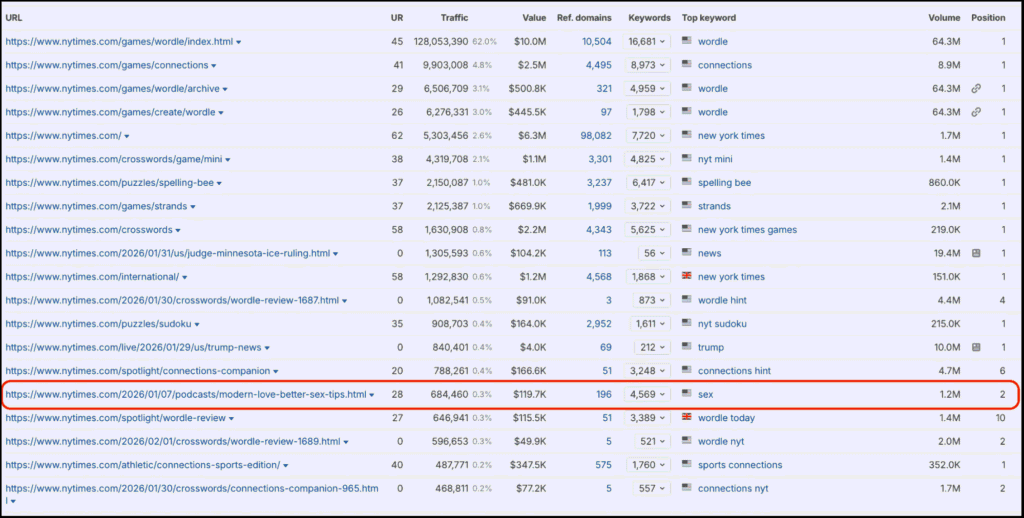Open keywords dropdown showing 4,569
The width and height of the screenshot is (1024, 518).
(x=647, y=395)
